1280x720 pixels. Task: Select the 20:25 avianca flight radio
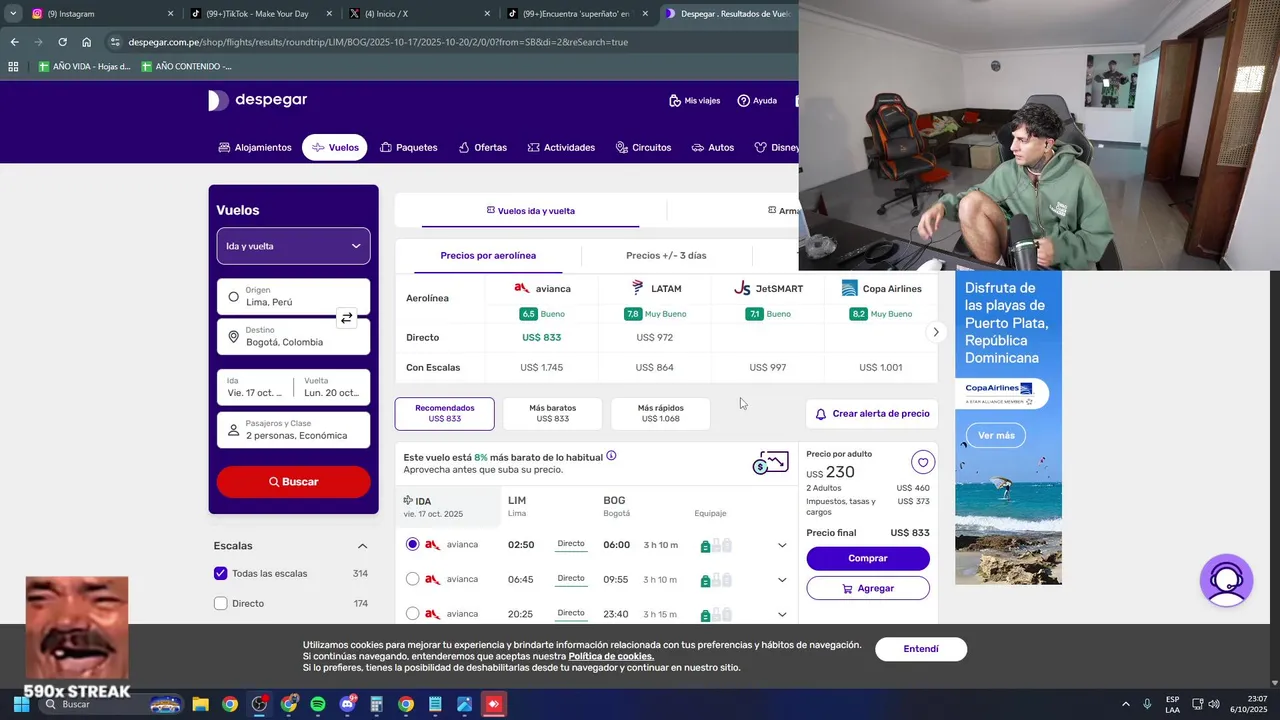point(413,613)
